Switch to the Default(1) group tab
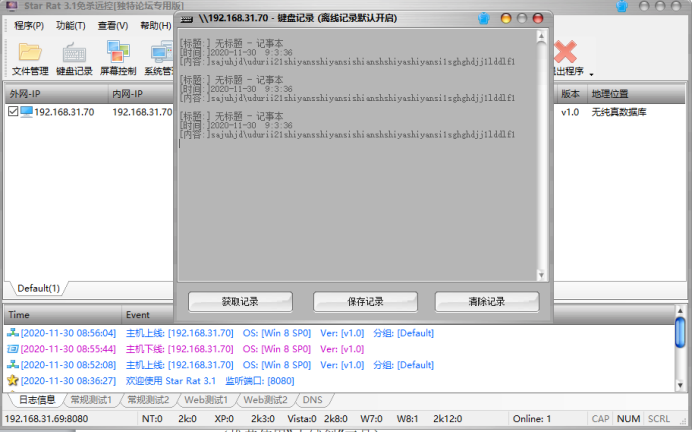 pyautogui.click(x=38, y=288)
